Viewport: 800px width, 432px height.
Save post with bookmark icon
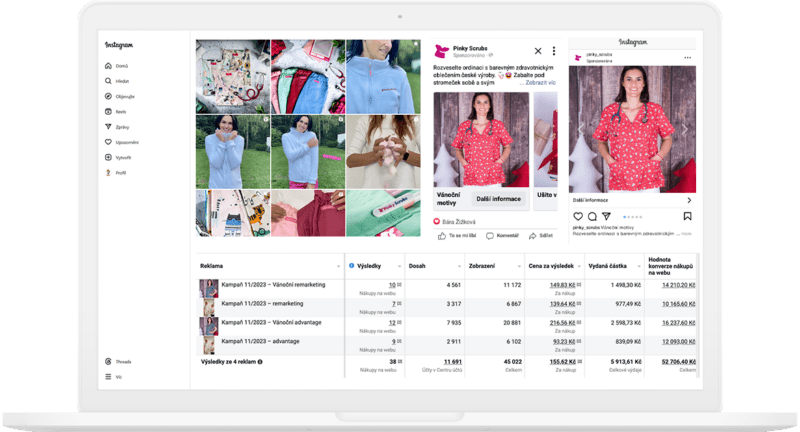click(688, 216)
